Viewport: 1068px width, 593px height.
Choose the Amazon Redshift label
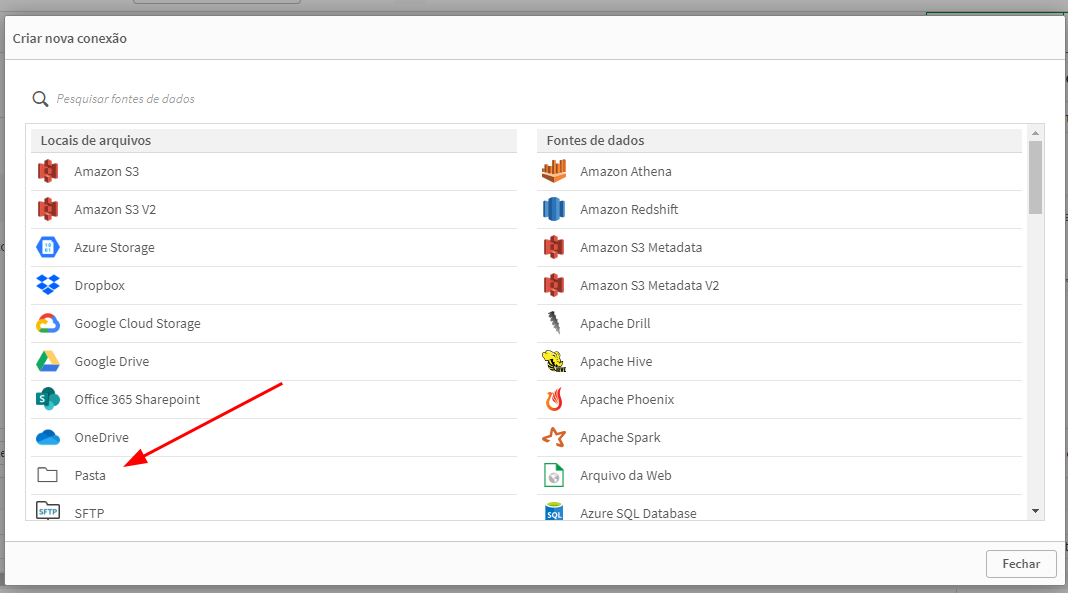click(x=629, y=210)
